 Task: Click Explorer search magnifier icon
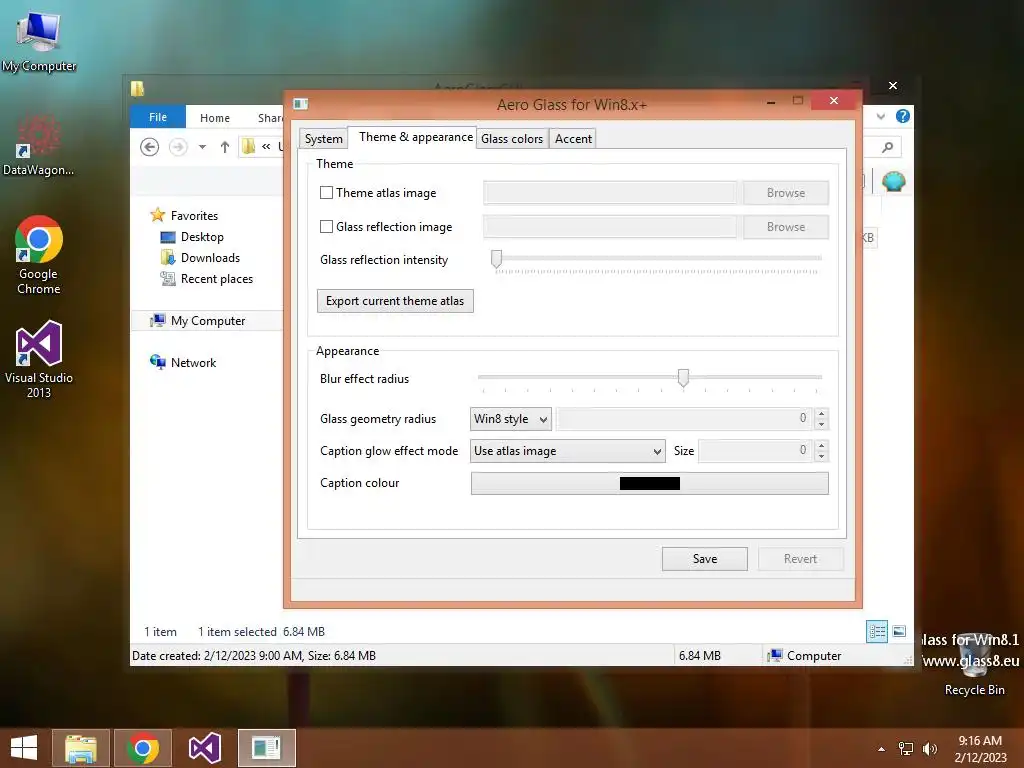888,147
